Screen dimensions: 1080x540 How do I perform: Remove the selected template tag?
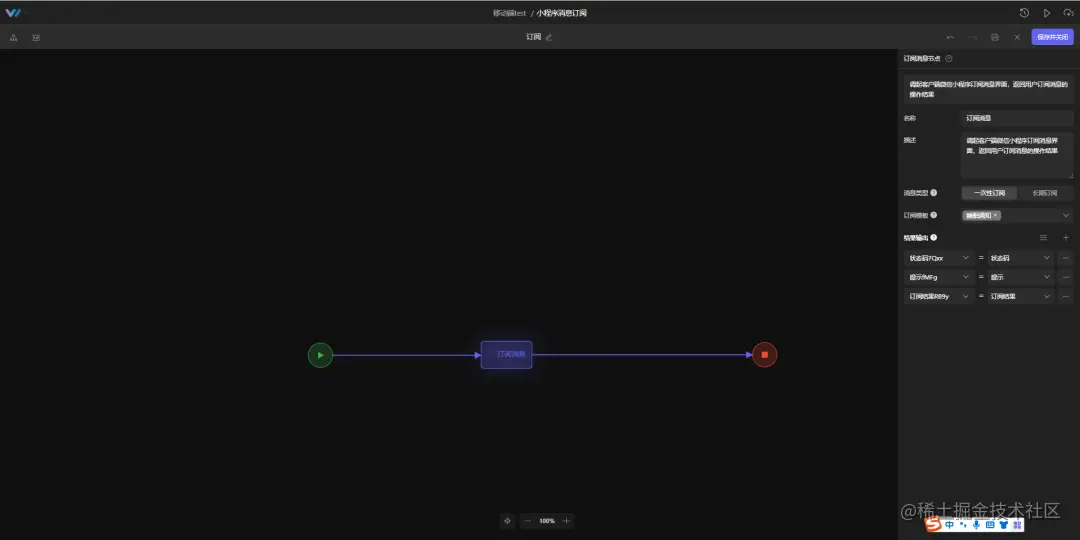(x=995, y=216)
